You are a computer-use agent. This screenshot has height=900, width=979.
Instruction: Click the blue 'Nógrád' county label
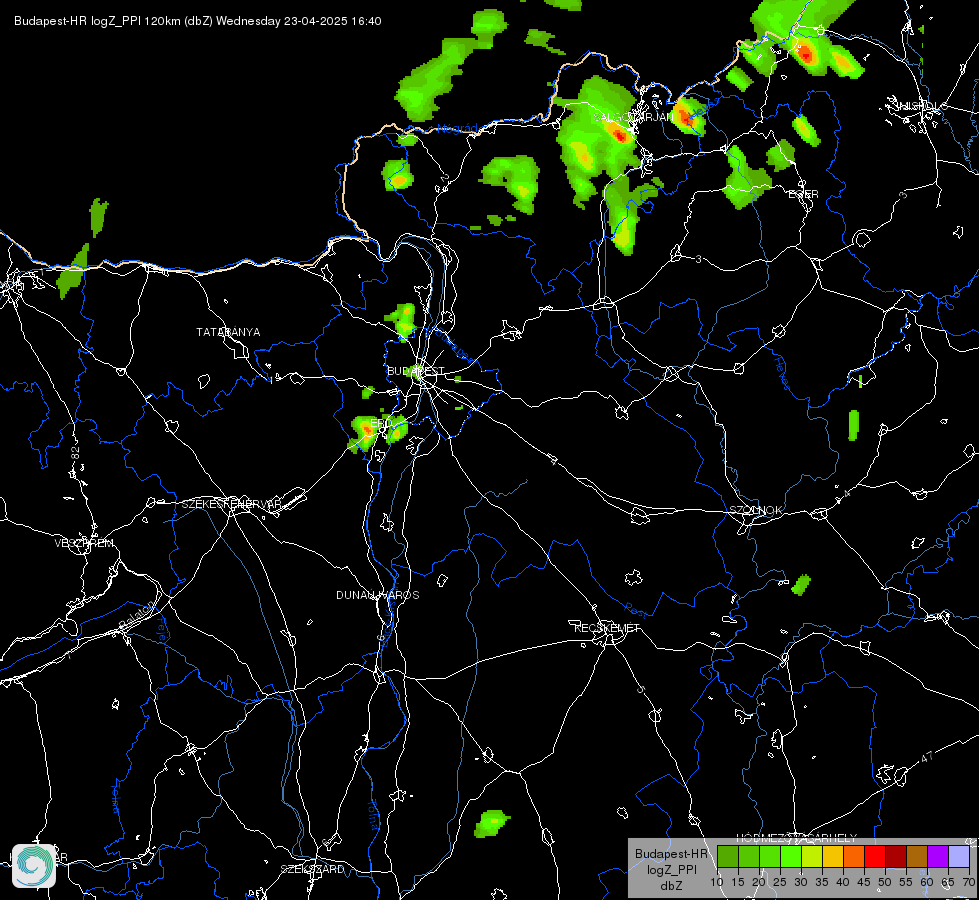point(458,129)
